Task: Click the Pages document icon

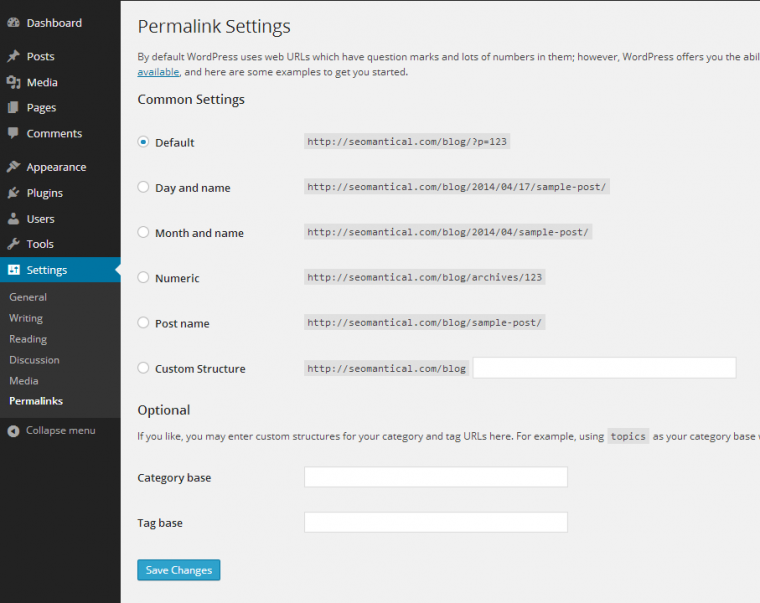Action: coord(14,107)
